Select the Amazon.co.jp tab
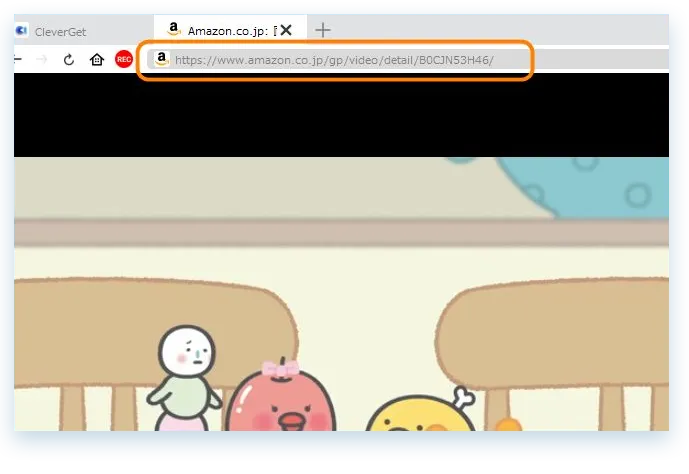Screen dimensions: 689x474 click(230, 30)
